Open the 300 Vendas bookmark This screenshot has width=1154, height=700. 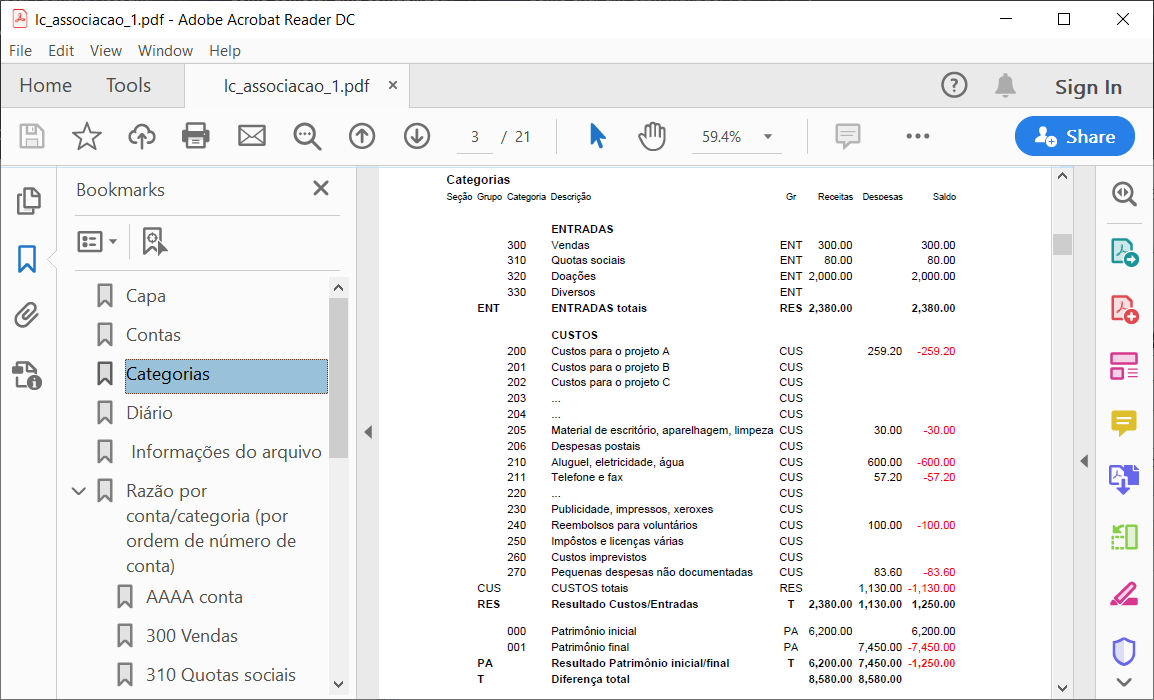click(x=191, y=636)
